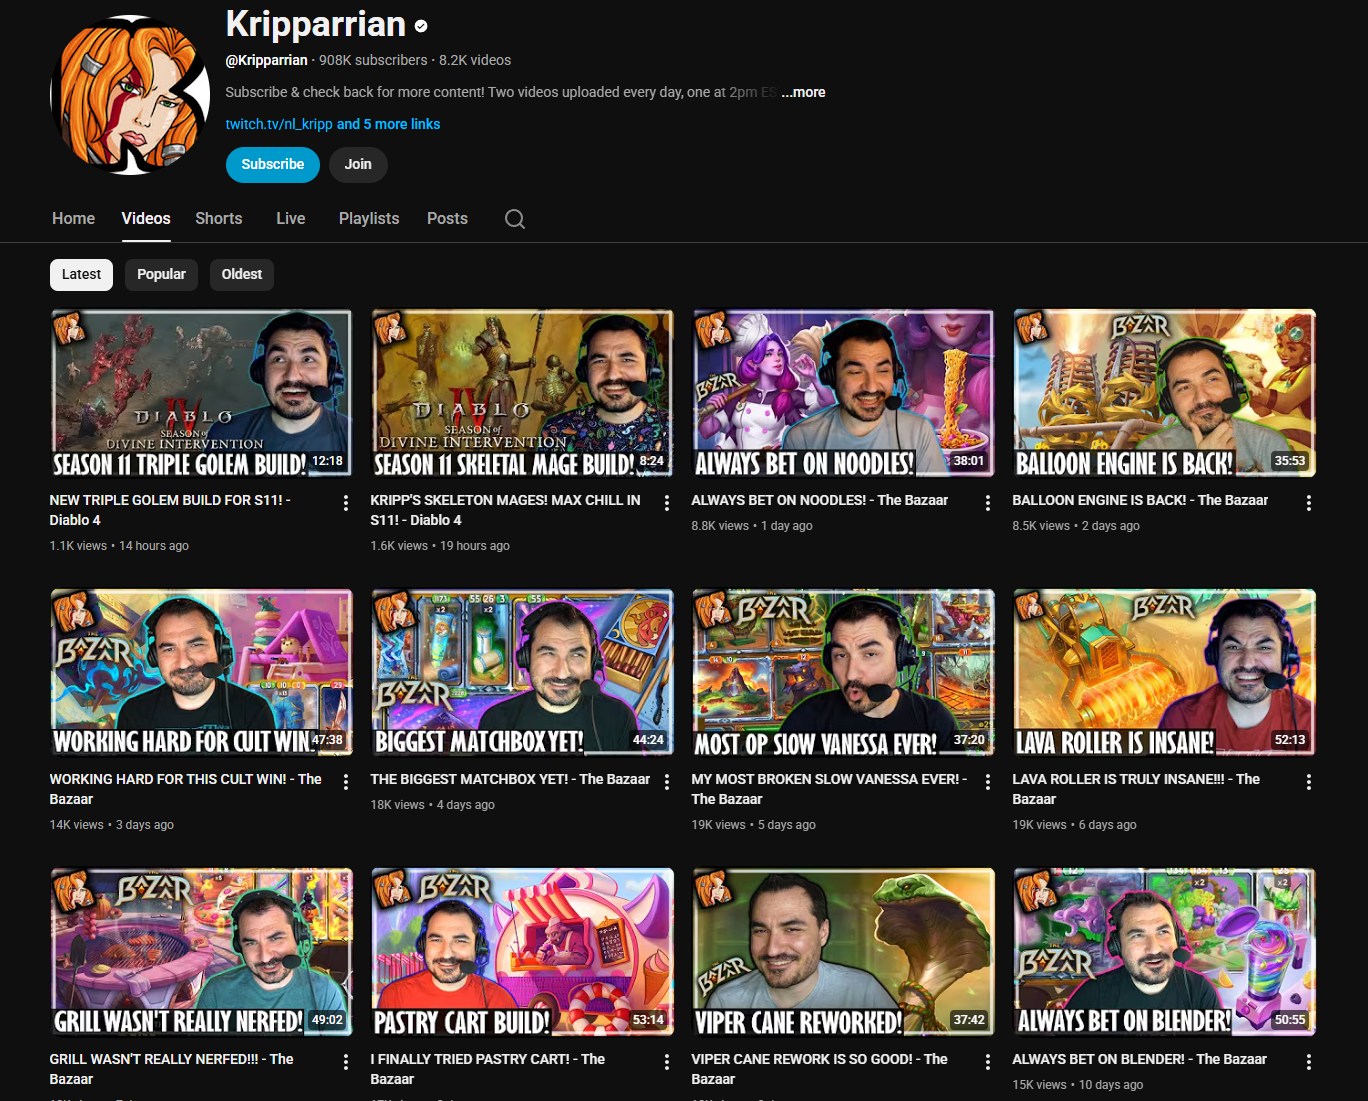Open the channel search icon
The width and height of the screenshot is (1368, 1101).
click(x=515, y=219)
